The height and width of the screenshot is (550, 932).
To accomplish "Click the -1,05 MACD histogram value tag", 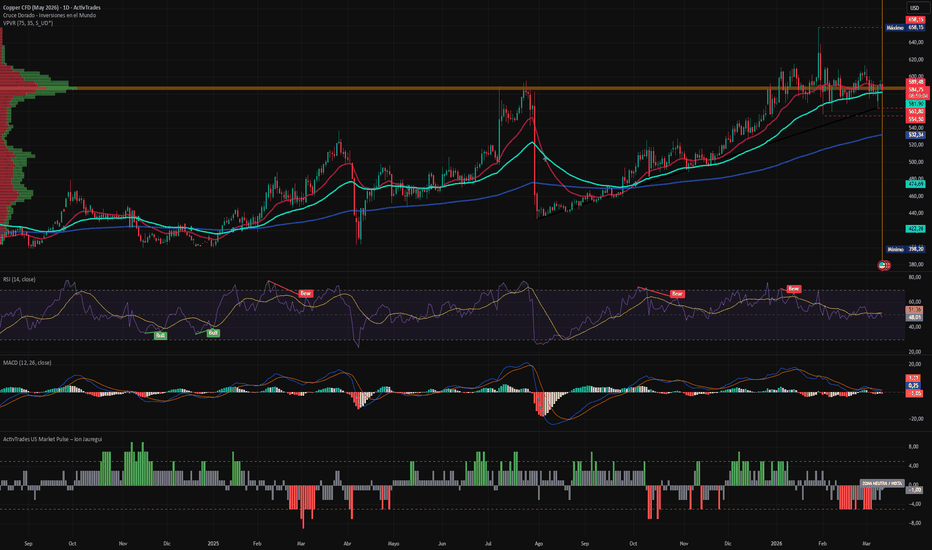I will click(915, 393).
